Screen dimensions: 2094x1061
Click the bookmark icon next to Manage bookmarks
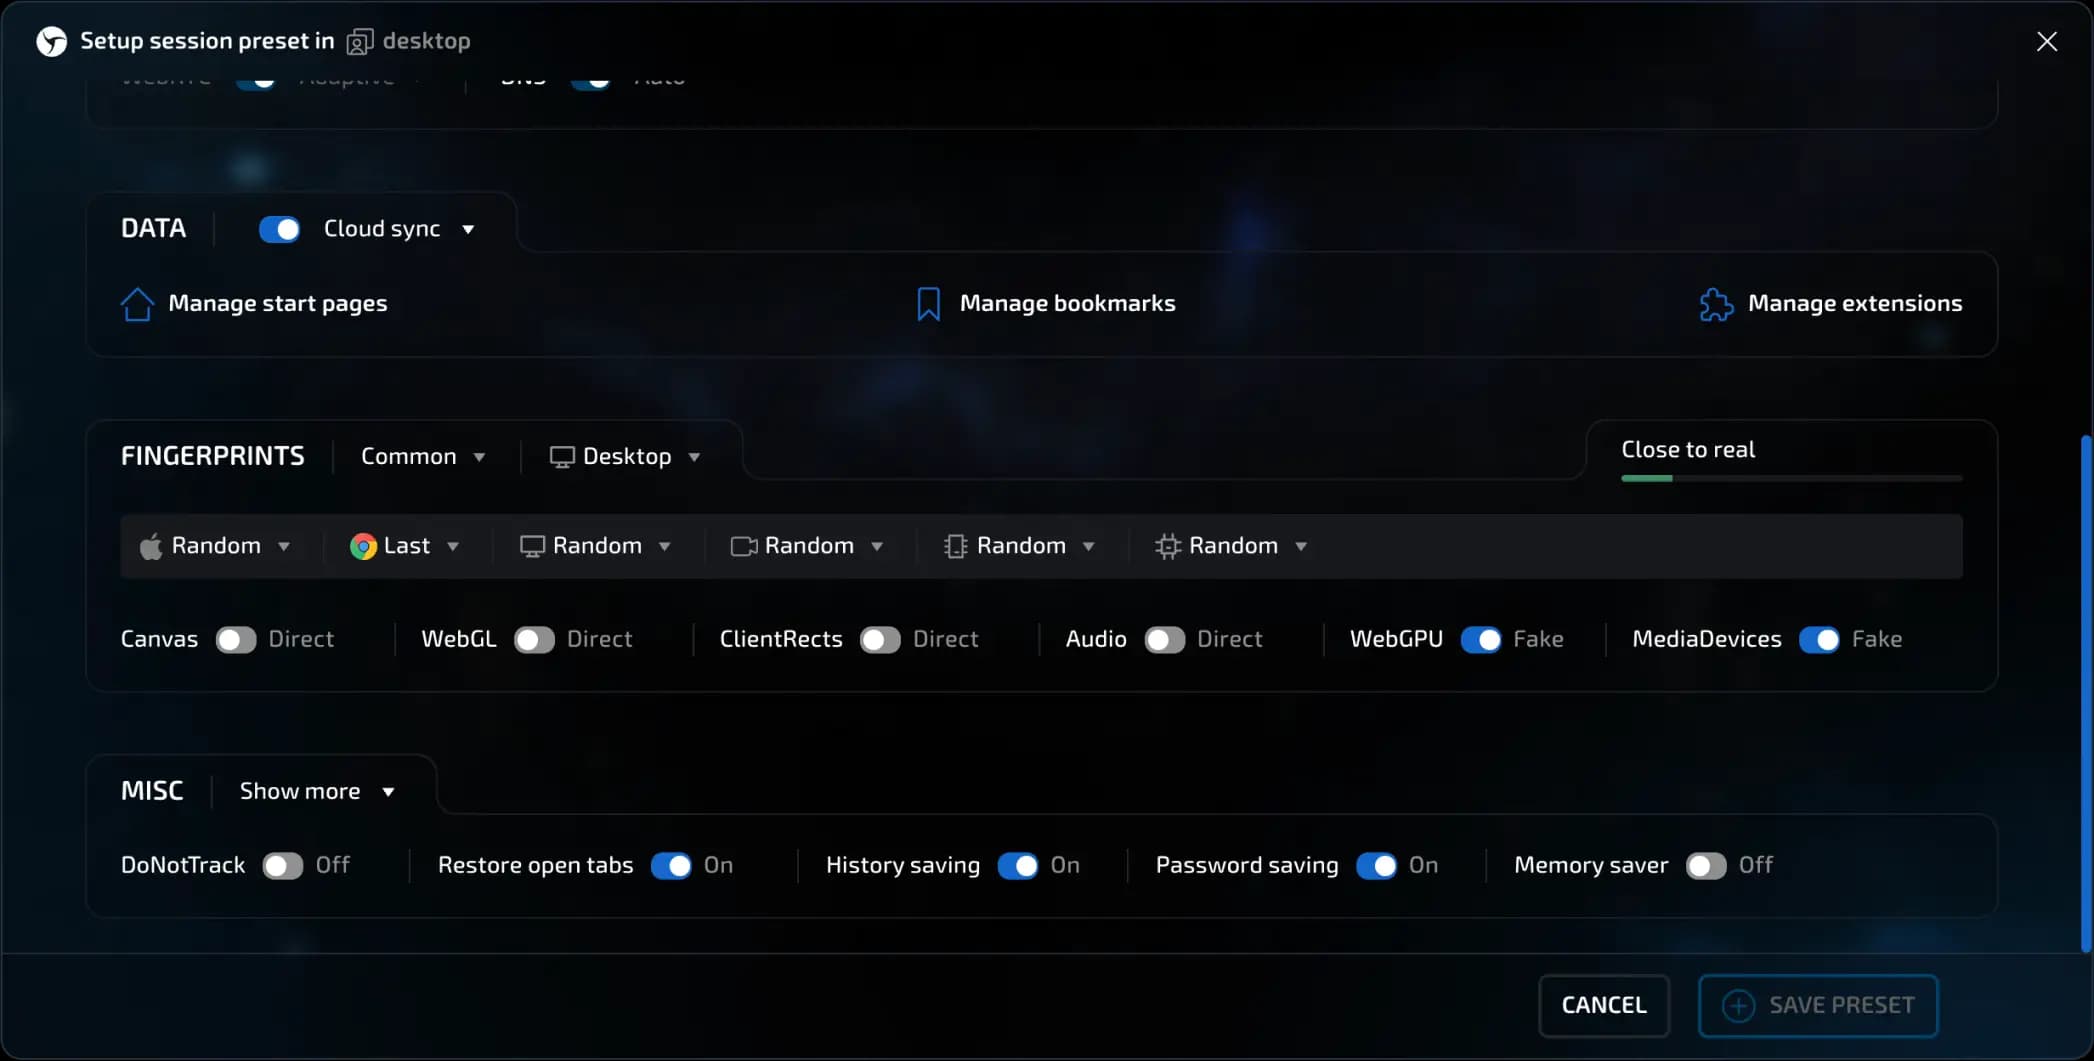tap(928, 303)
